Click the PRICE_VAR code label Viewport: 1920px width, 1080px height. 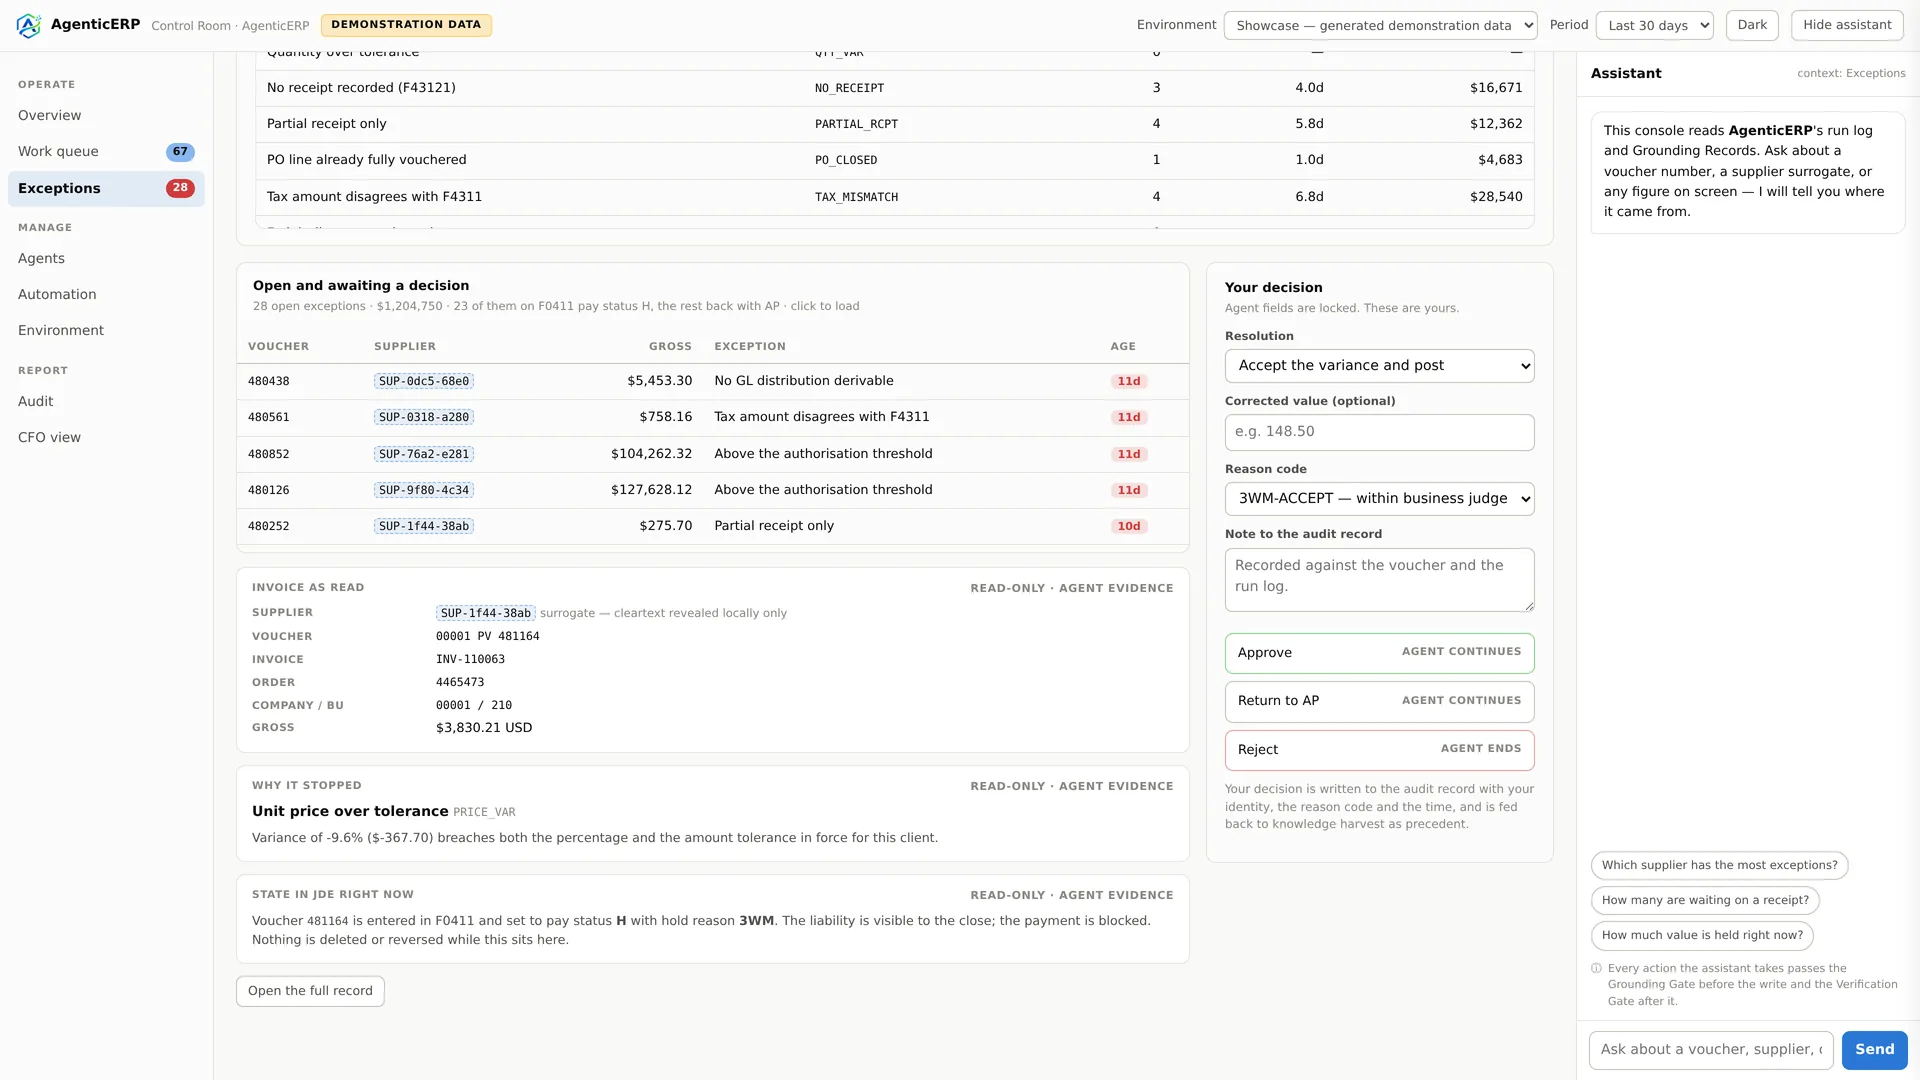(x=484, y=813)
